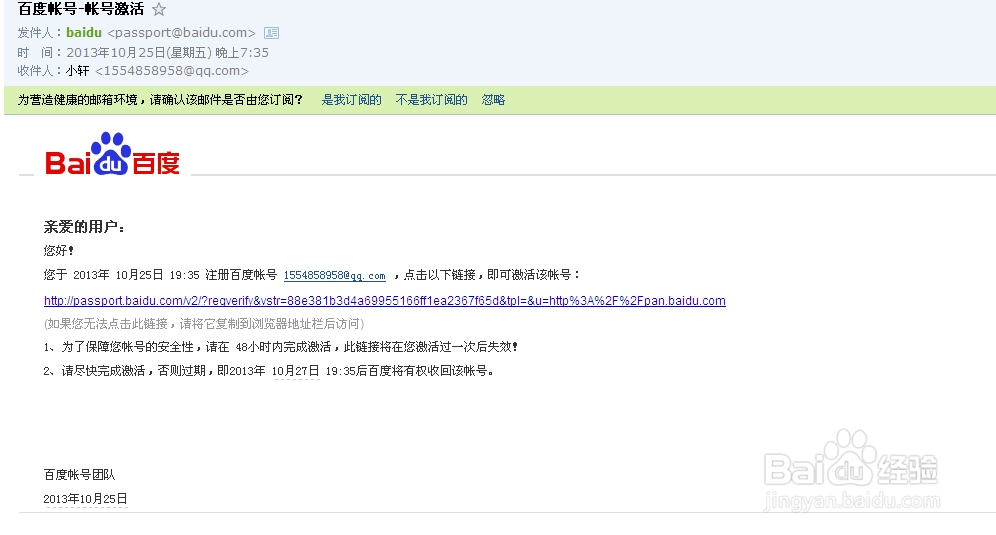Click 不是我订阅的 link
996x535 pixels.
pyautogui.click(x=431, y=100)
